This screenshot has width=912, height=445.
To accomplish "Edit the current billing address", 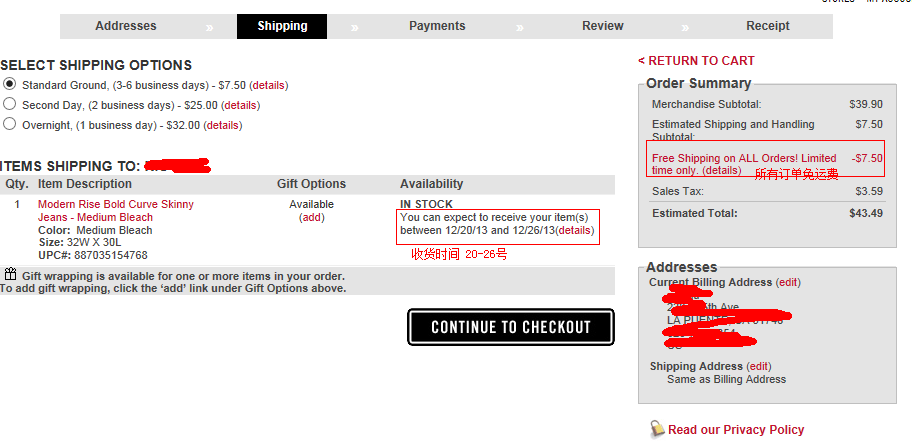I will point(788,282).
